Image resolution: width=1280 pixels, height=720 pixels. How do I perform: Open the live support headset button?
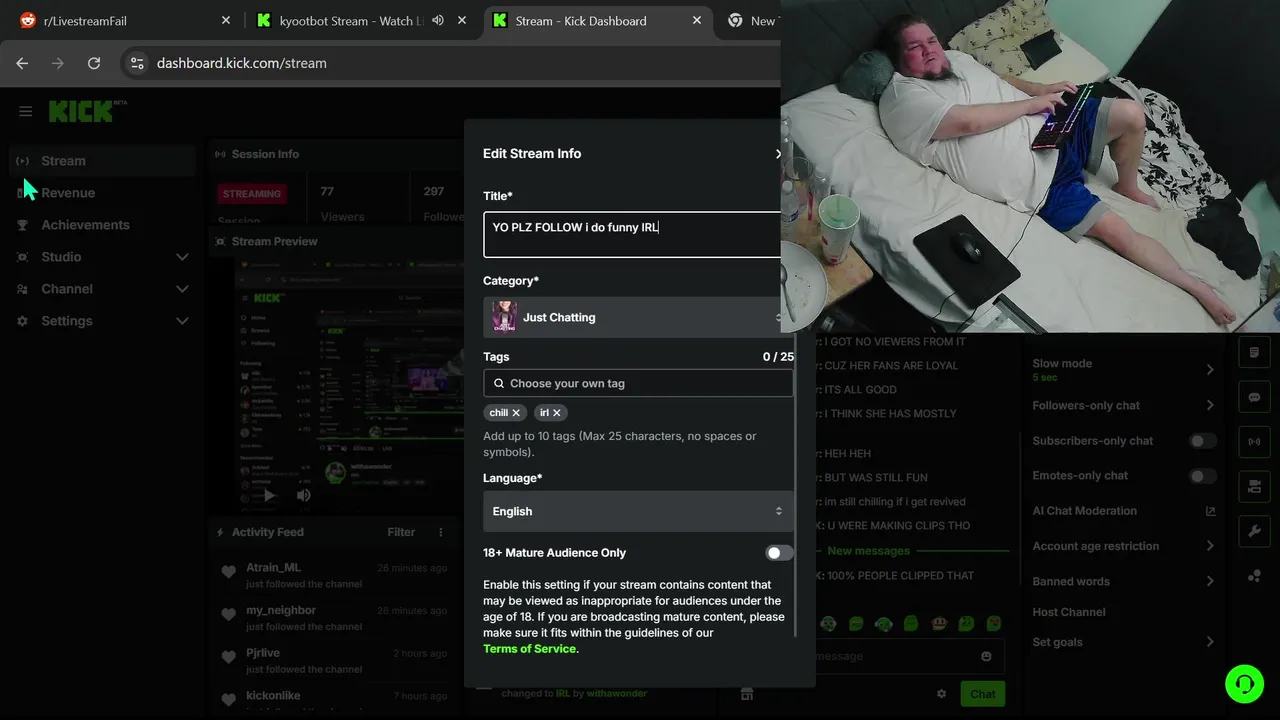tap(1244, 684)
